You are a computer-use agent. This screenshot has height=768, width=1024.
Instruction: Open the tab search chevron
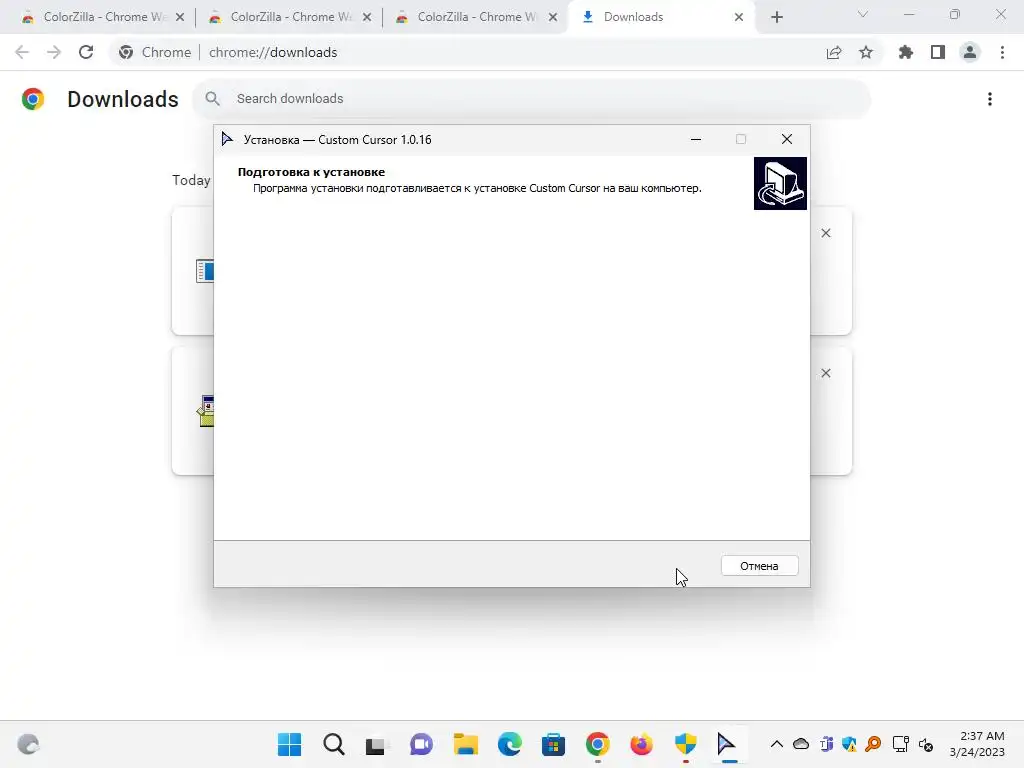[x=863, y=14]
